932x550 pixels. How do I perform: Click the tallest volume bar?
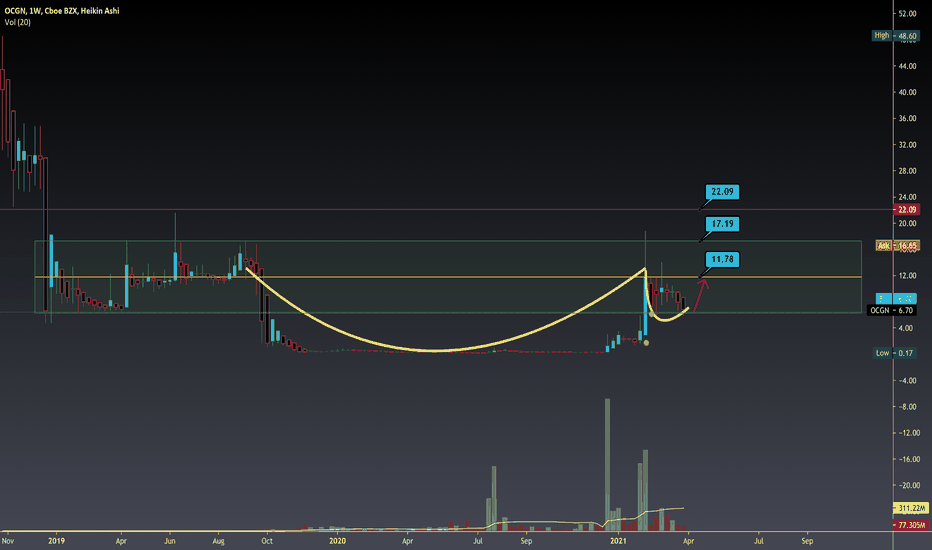pyautogui.click(x=607, y=464)
